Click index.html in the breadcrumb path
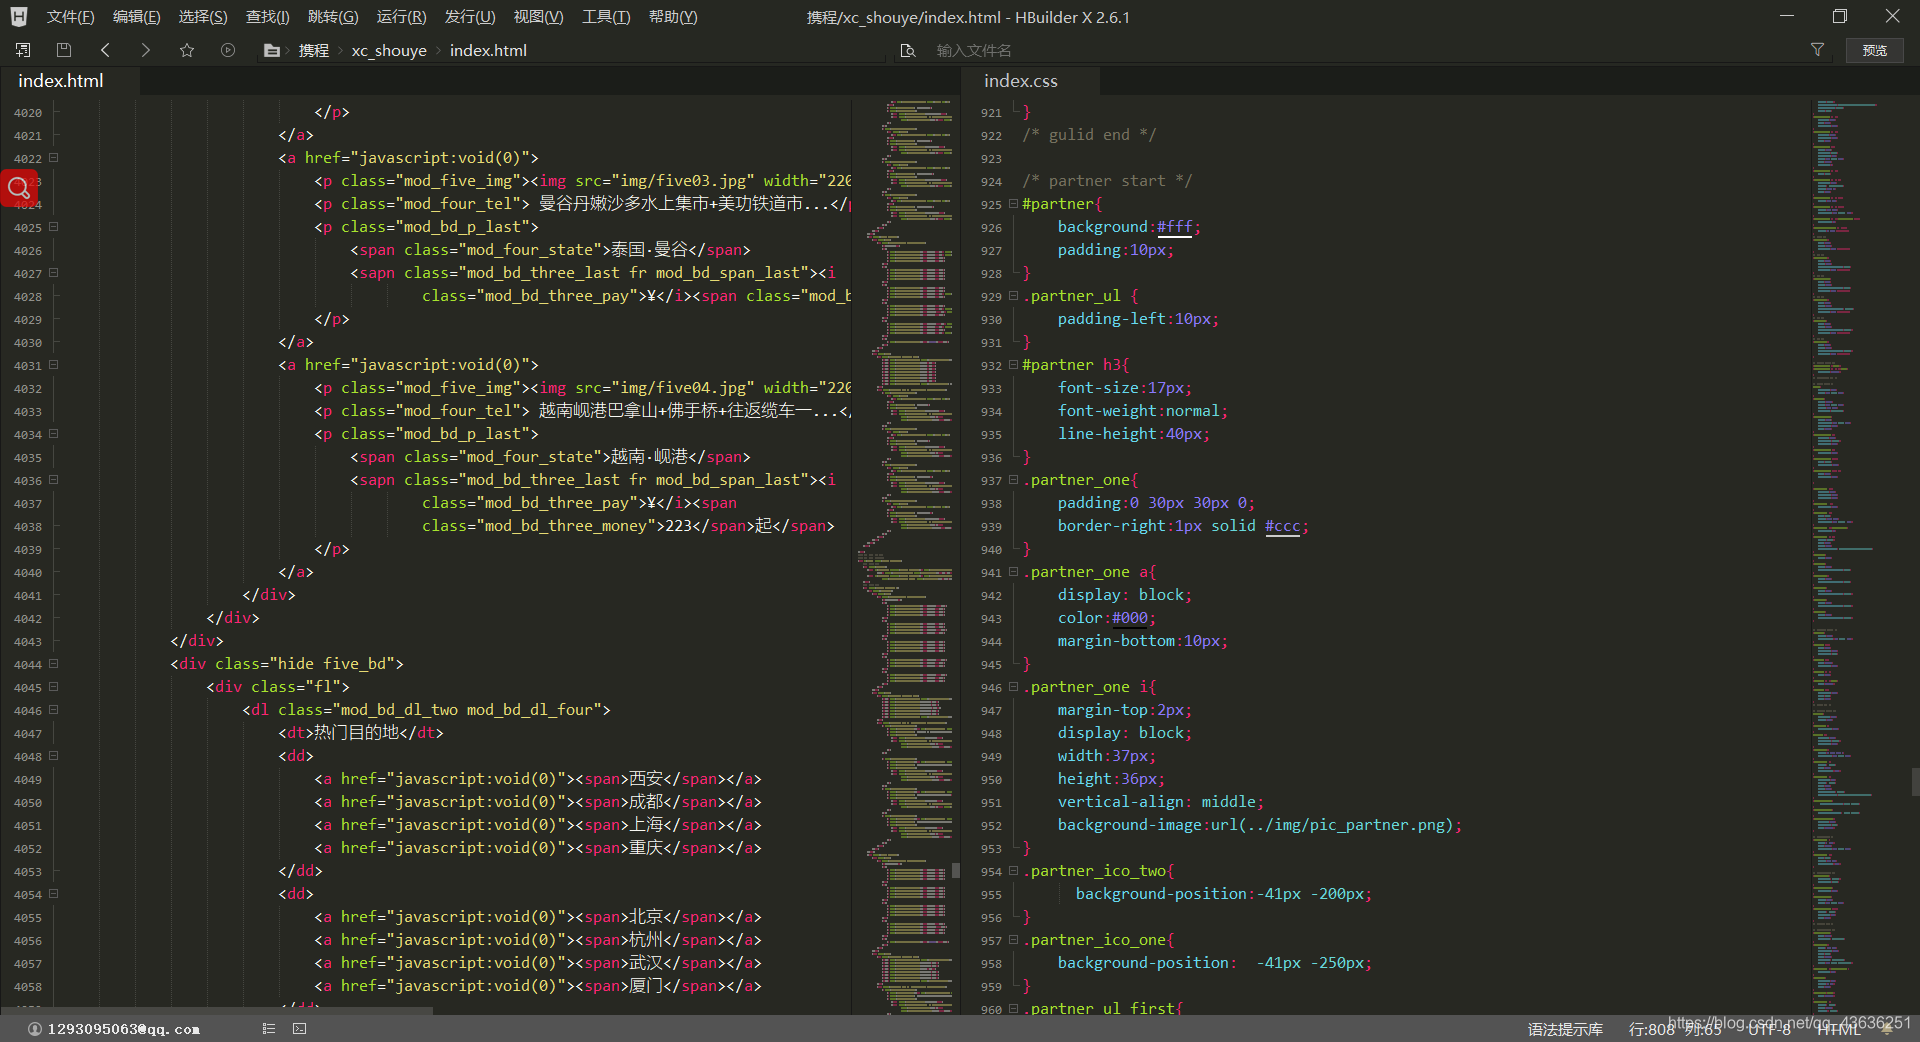This screenshot has width=1920, height=1042. pyautogui.click(x=488, y=50)
